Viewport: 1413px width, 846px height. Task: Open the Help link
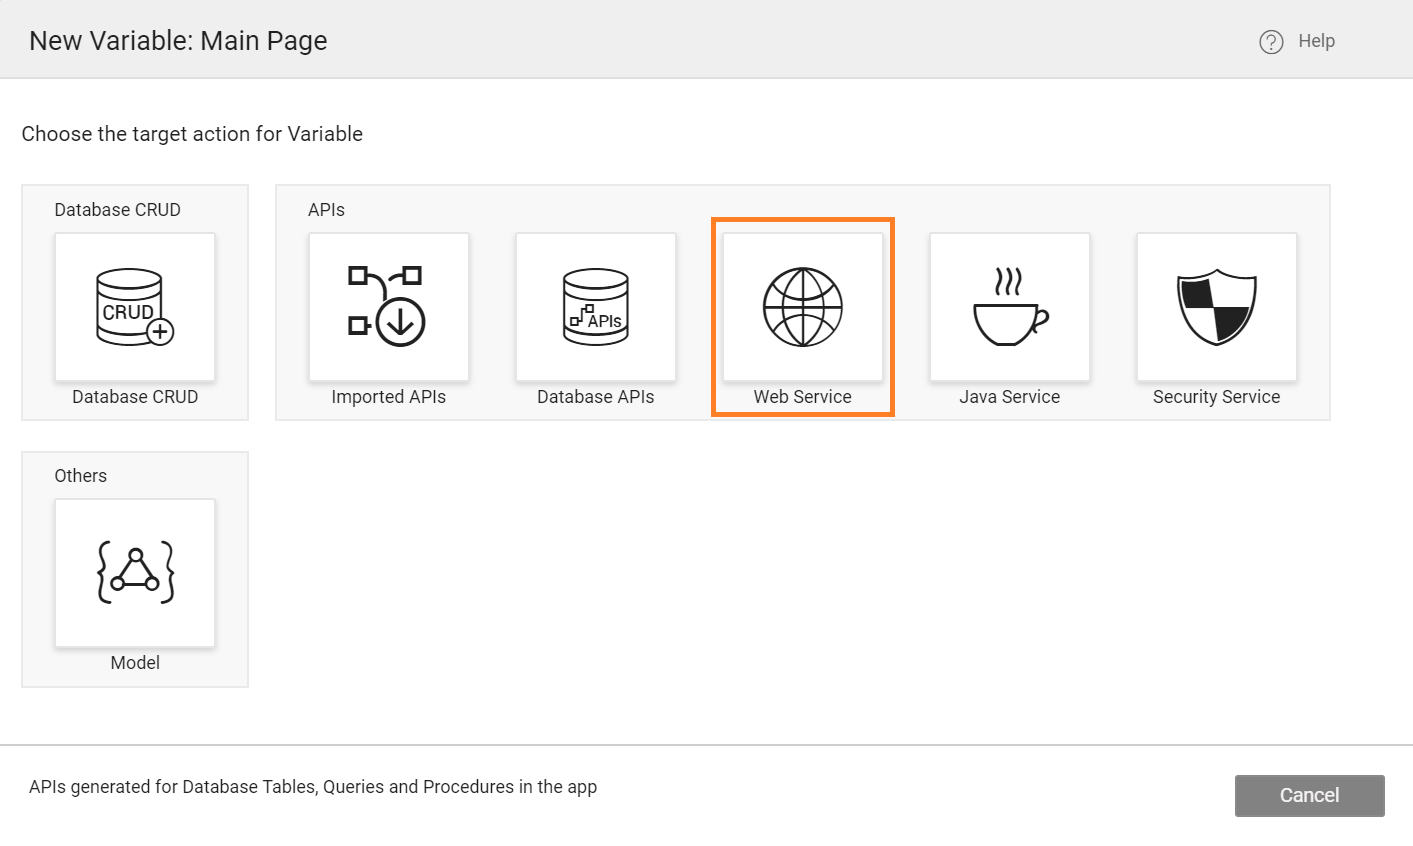point(1316,41)
